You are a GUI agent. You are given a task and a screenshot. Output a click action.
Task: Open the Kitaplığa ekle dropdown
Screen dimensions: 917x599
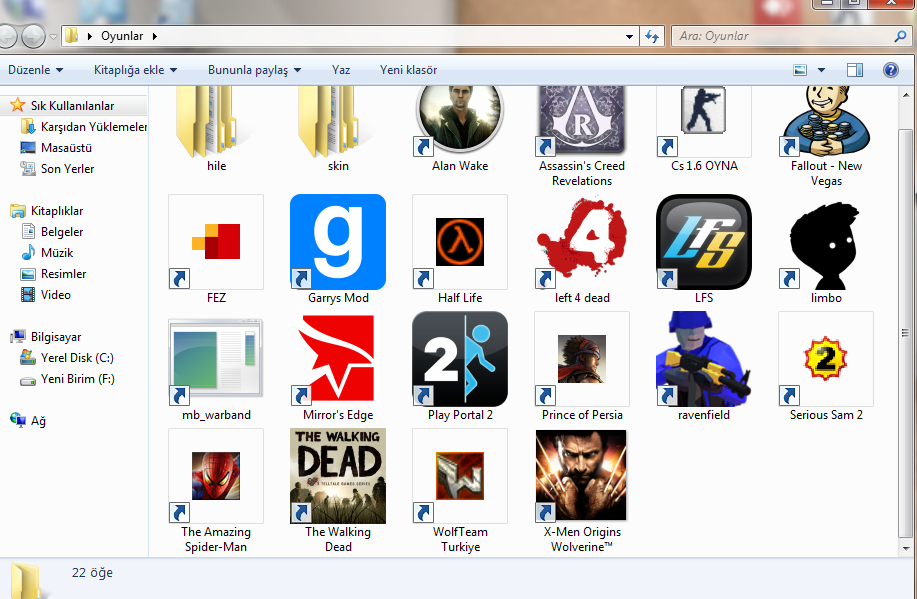pyautogui.click(x=135, y=70)
